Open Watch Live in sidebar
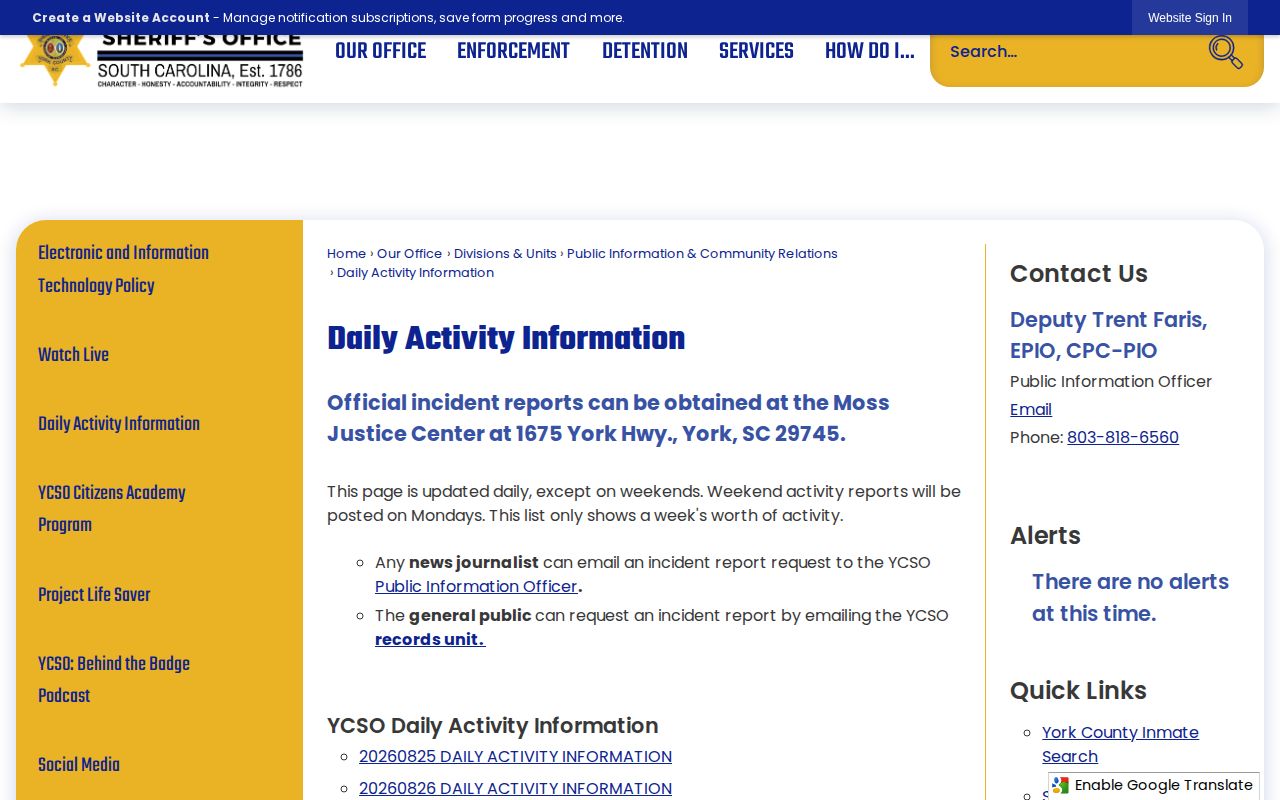 [x=73, y=356]
